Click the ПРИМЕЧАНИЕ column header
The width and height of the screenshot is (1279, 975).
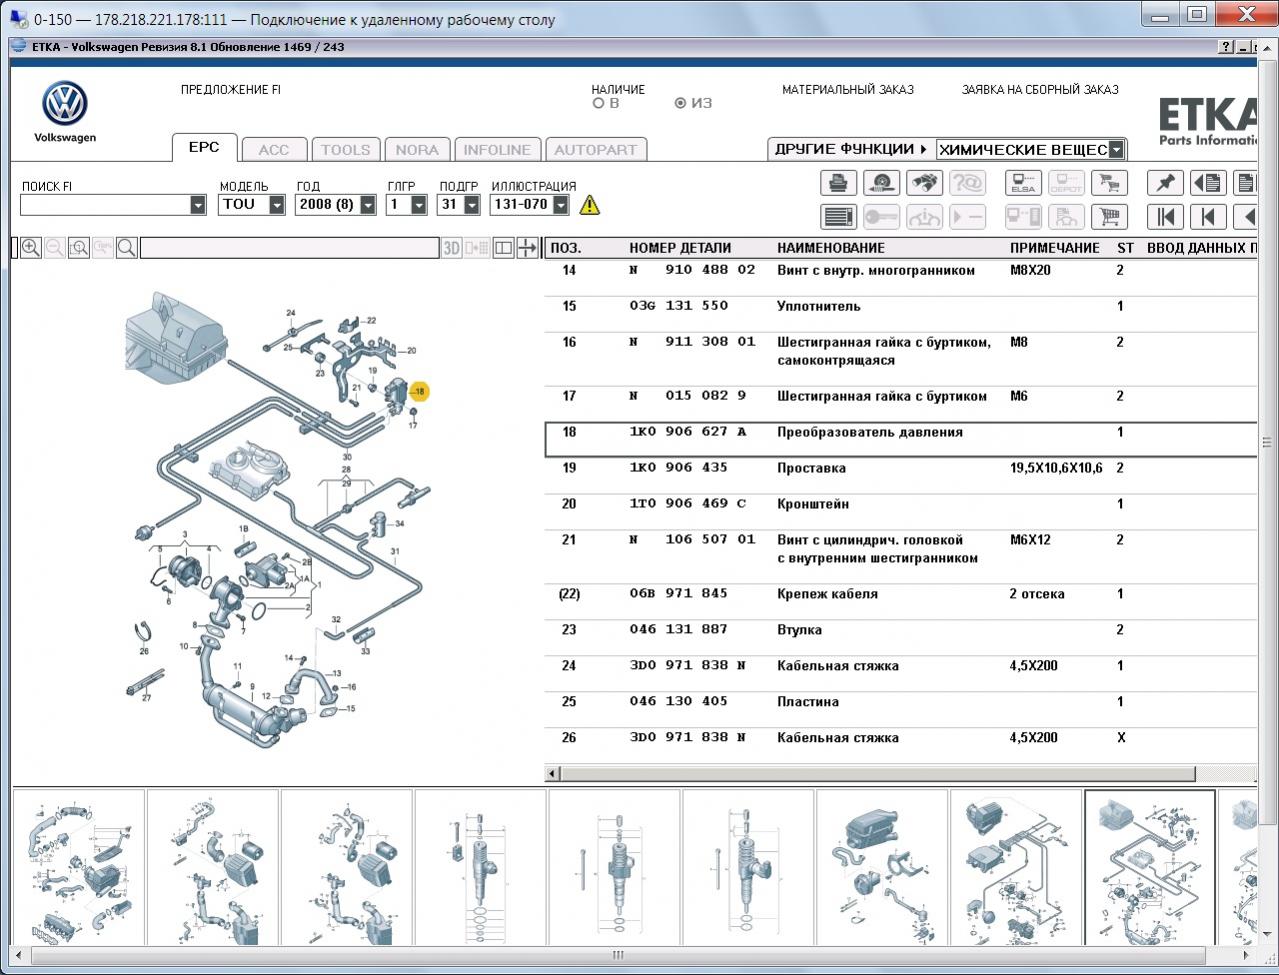click(1055, 248)
